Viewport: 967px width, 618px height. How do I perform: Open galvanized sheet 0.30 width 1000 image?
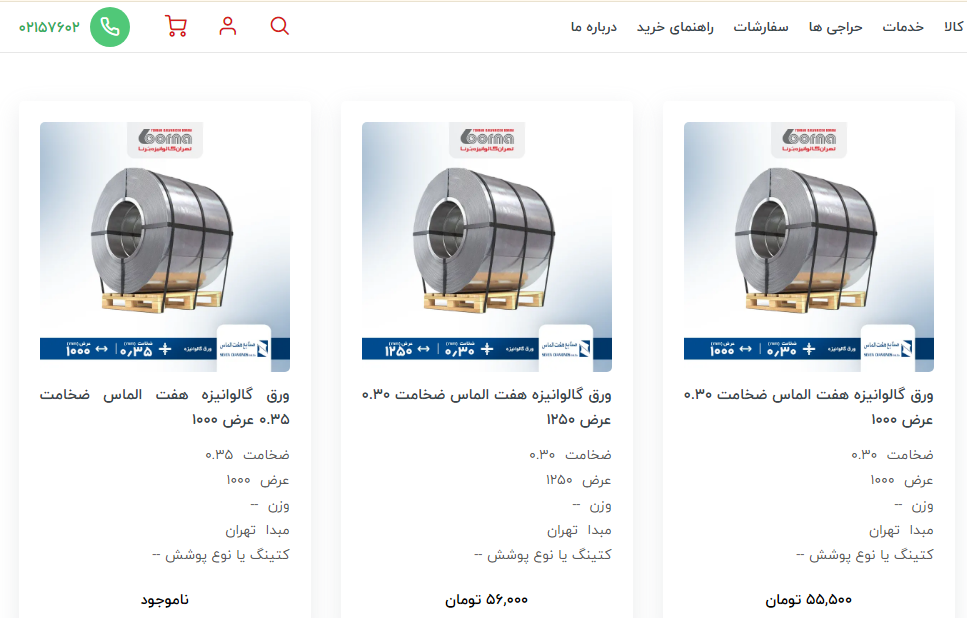809,247
